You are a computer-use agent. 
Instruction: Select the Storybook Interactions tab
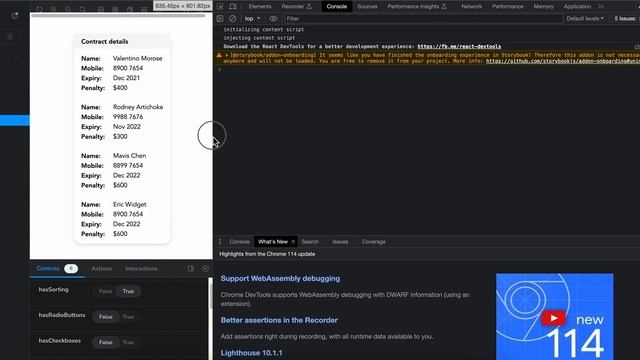[141, 269]
